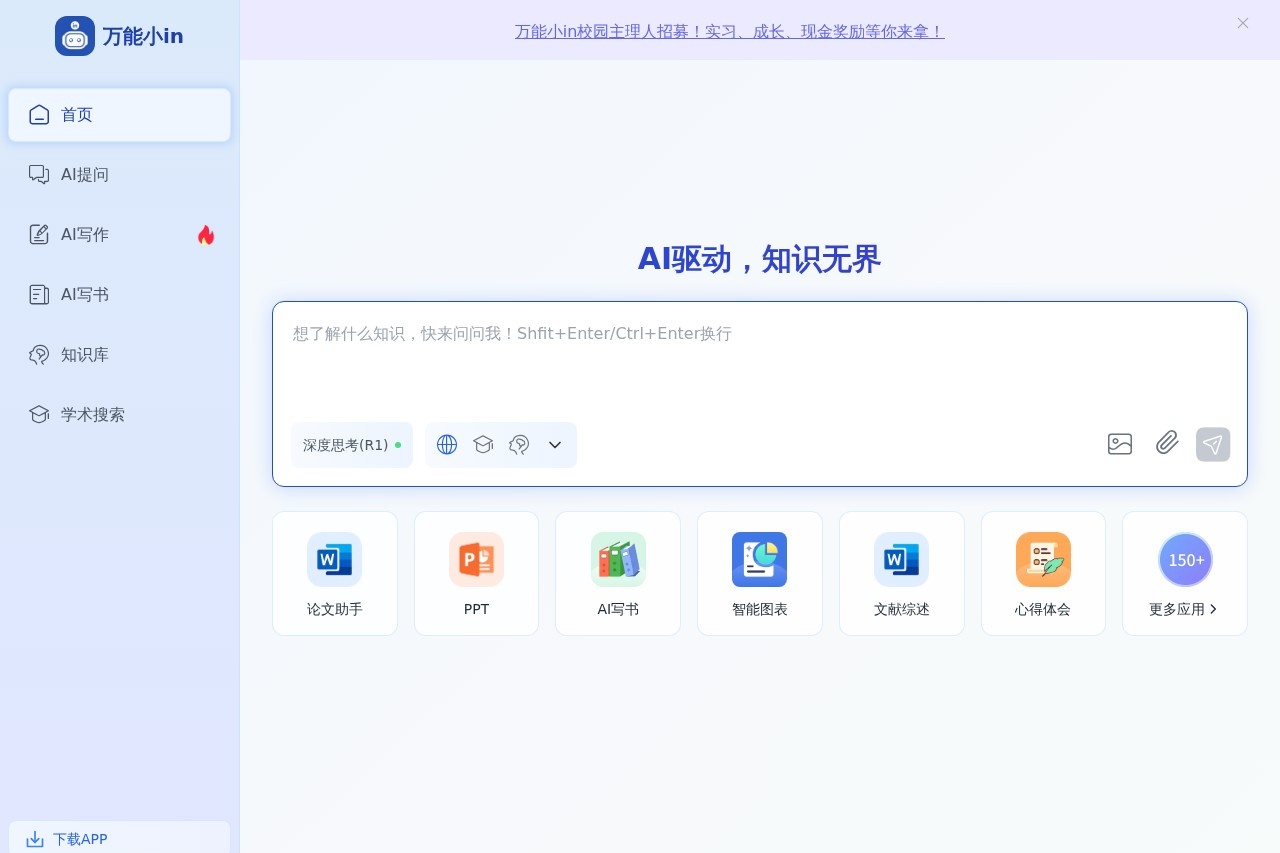
Task: Enable the brain deep-thinking mode icon
Action: (x=519, y=444)
